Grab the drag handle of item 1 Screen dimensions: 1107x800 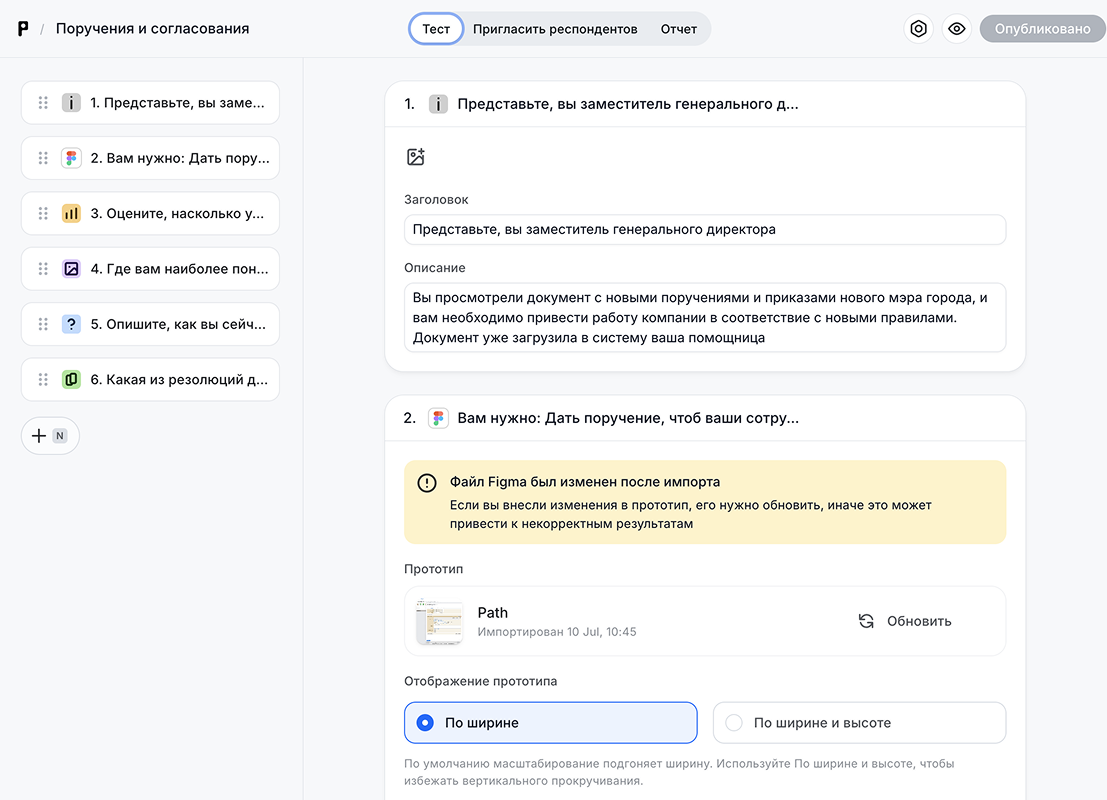pos(43,103)
